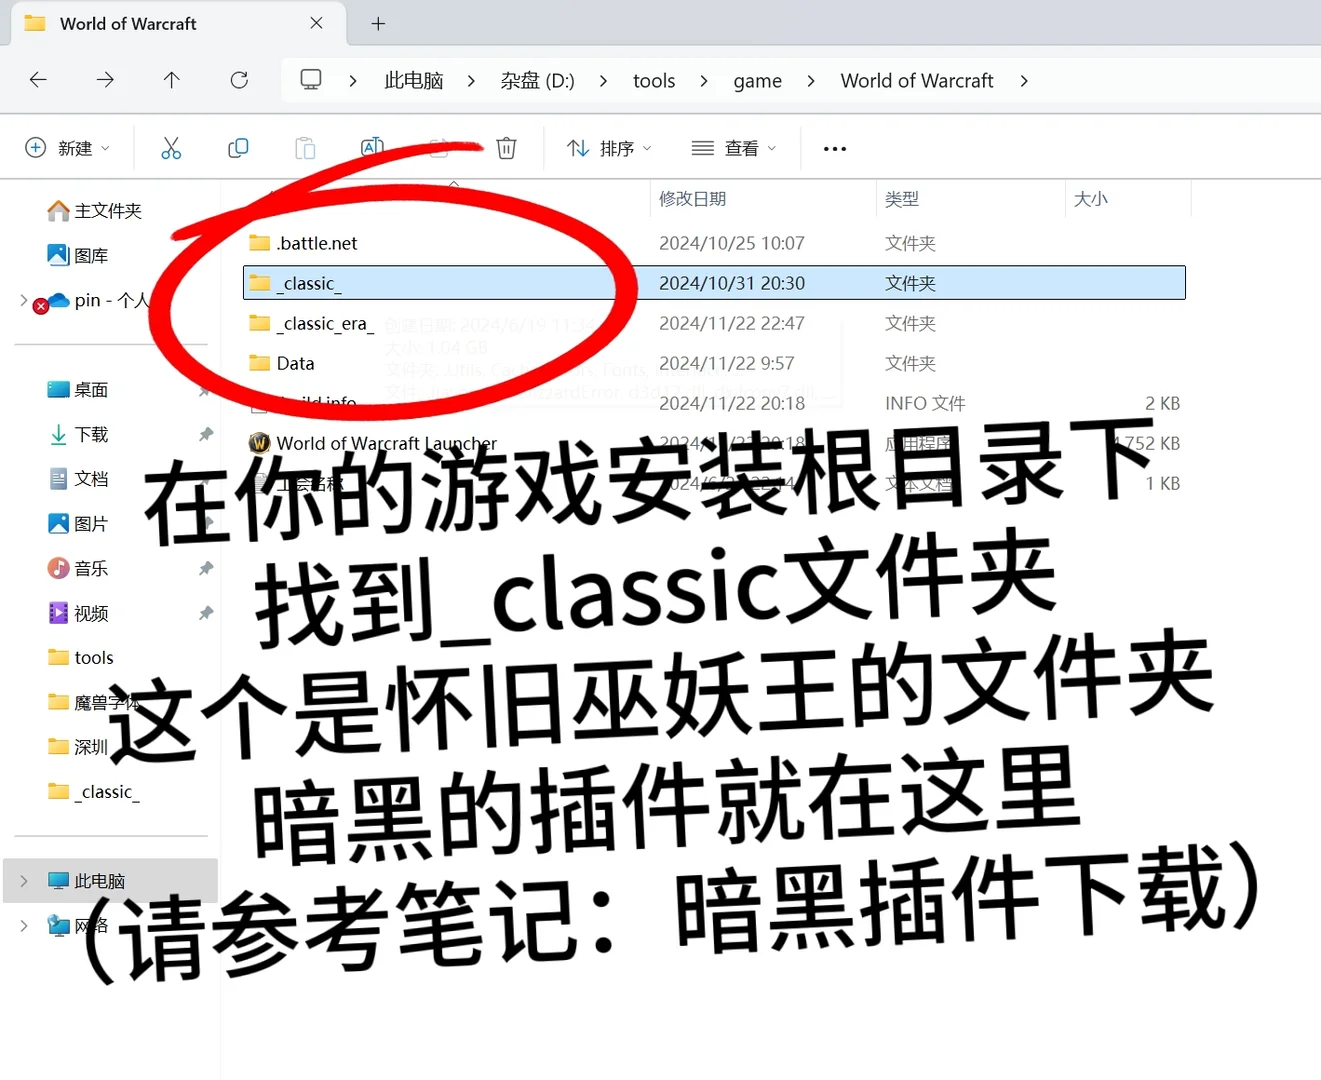1321x1080 pixels.
Task: Delete the selected item with trash icon
Action: pyautogui.click(x=507, y=148)
